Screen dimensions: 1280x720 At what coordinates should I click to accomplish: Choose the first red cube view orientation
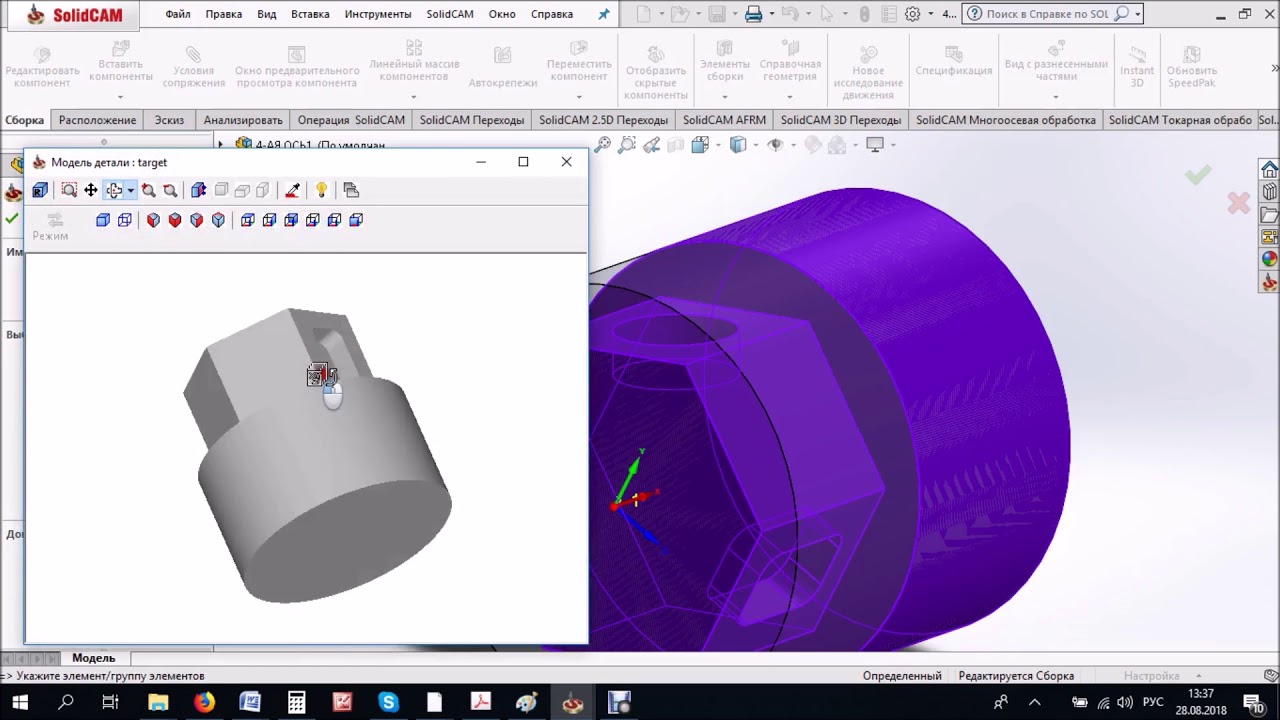tap(153, 220)
